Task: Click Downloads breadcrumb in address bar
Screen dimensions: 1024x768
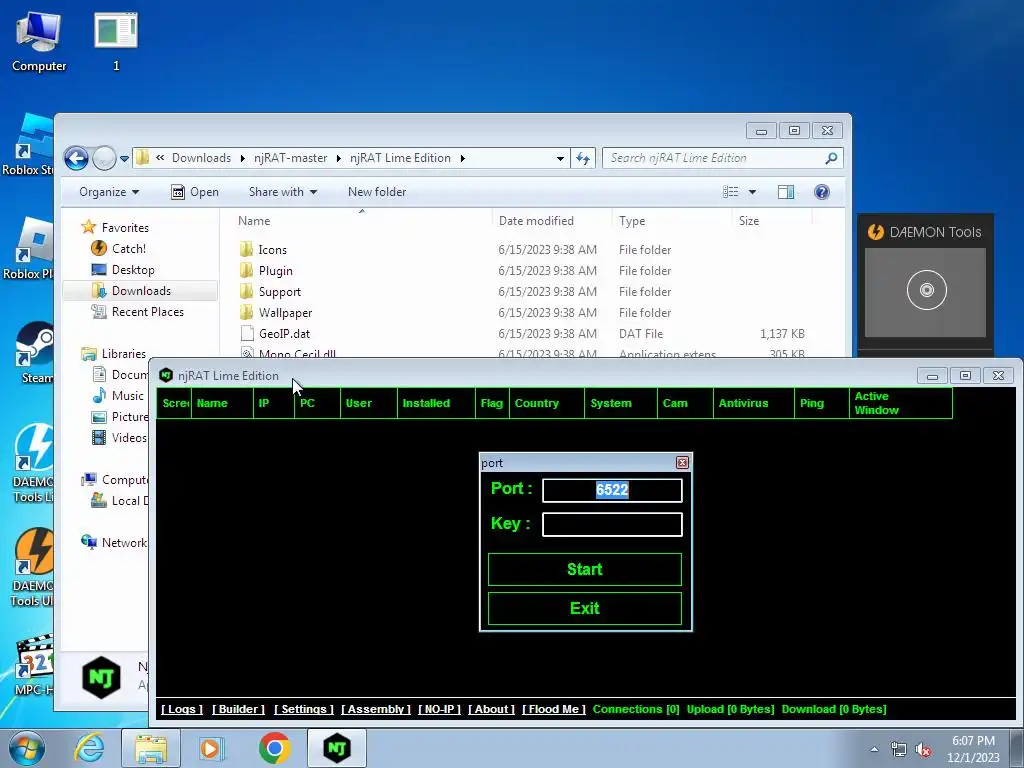Action: tap(201, 158)
